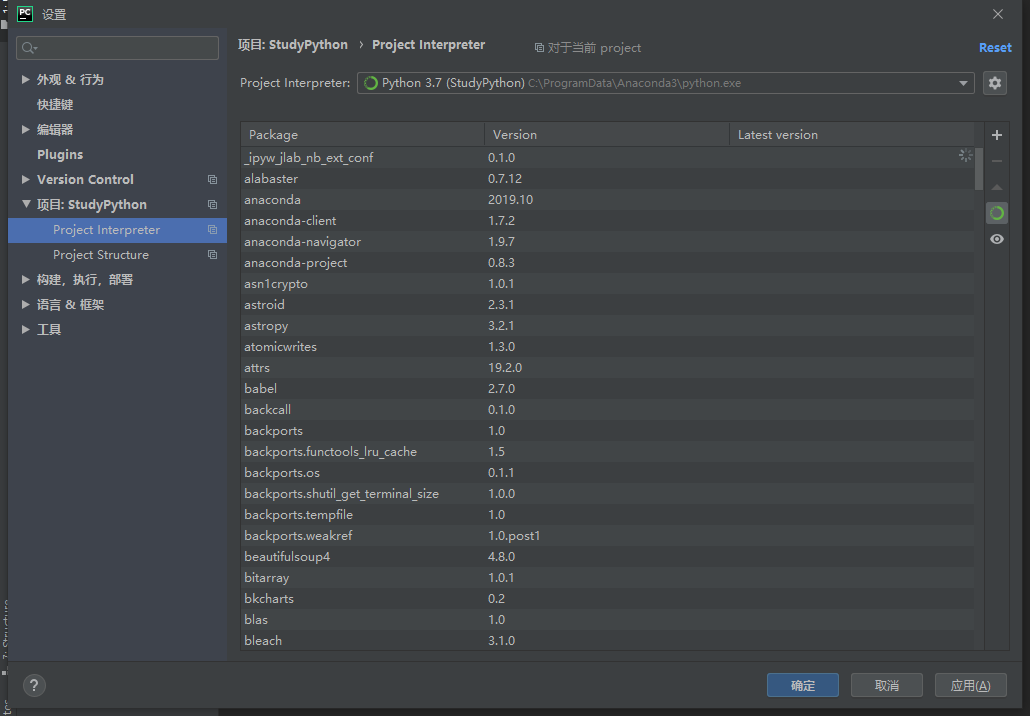
Task: Toggle the eye icon to show early releases
Action: point(996,239)
